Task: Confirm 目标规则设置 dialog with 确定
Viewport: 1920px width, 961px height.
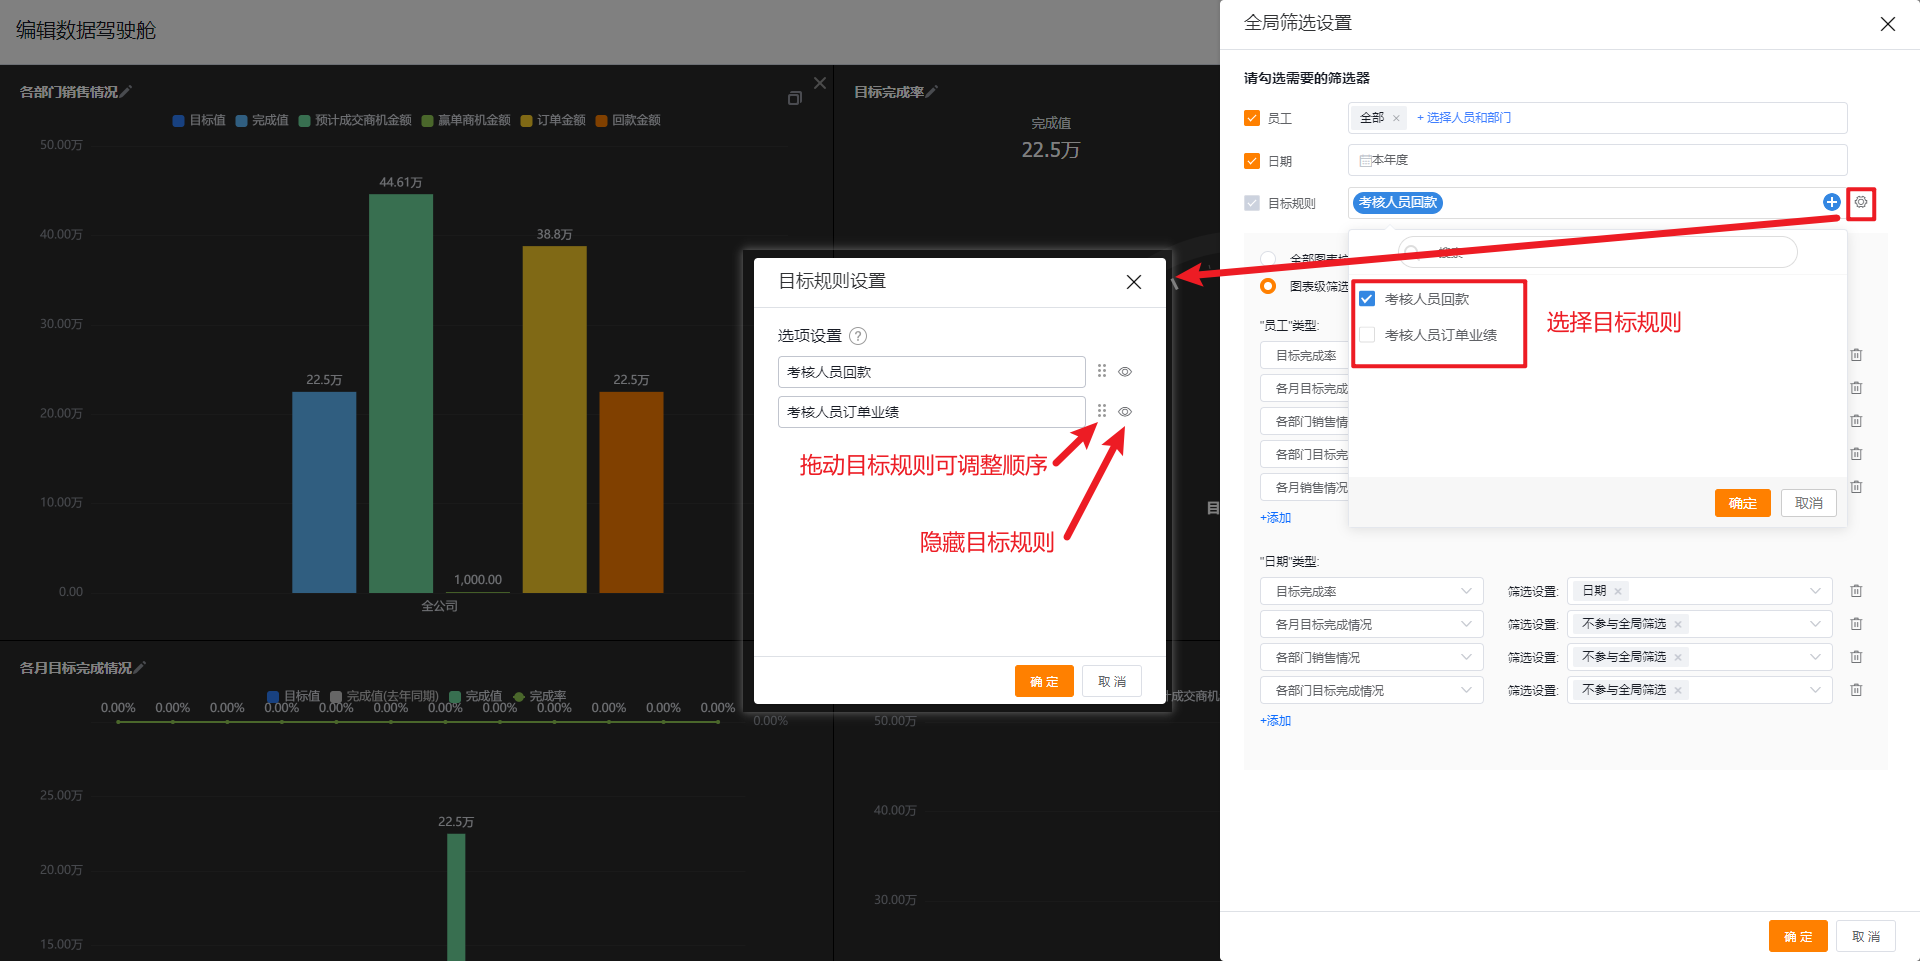Action: 1044,681
